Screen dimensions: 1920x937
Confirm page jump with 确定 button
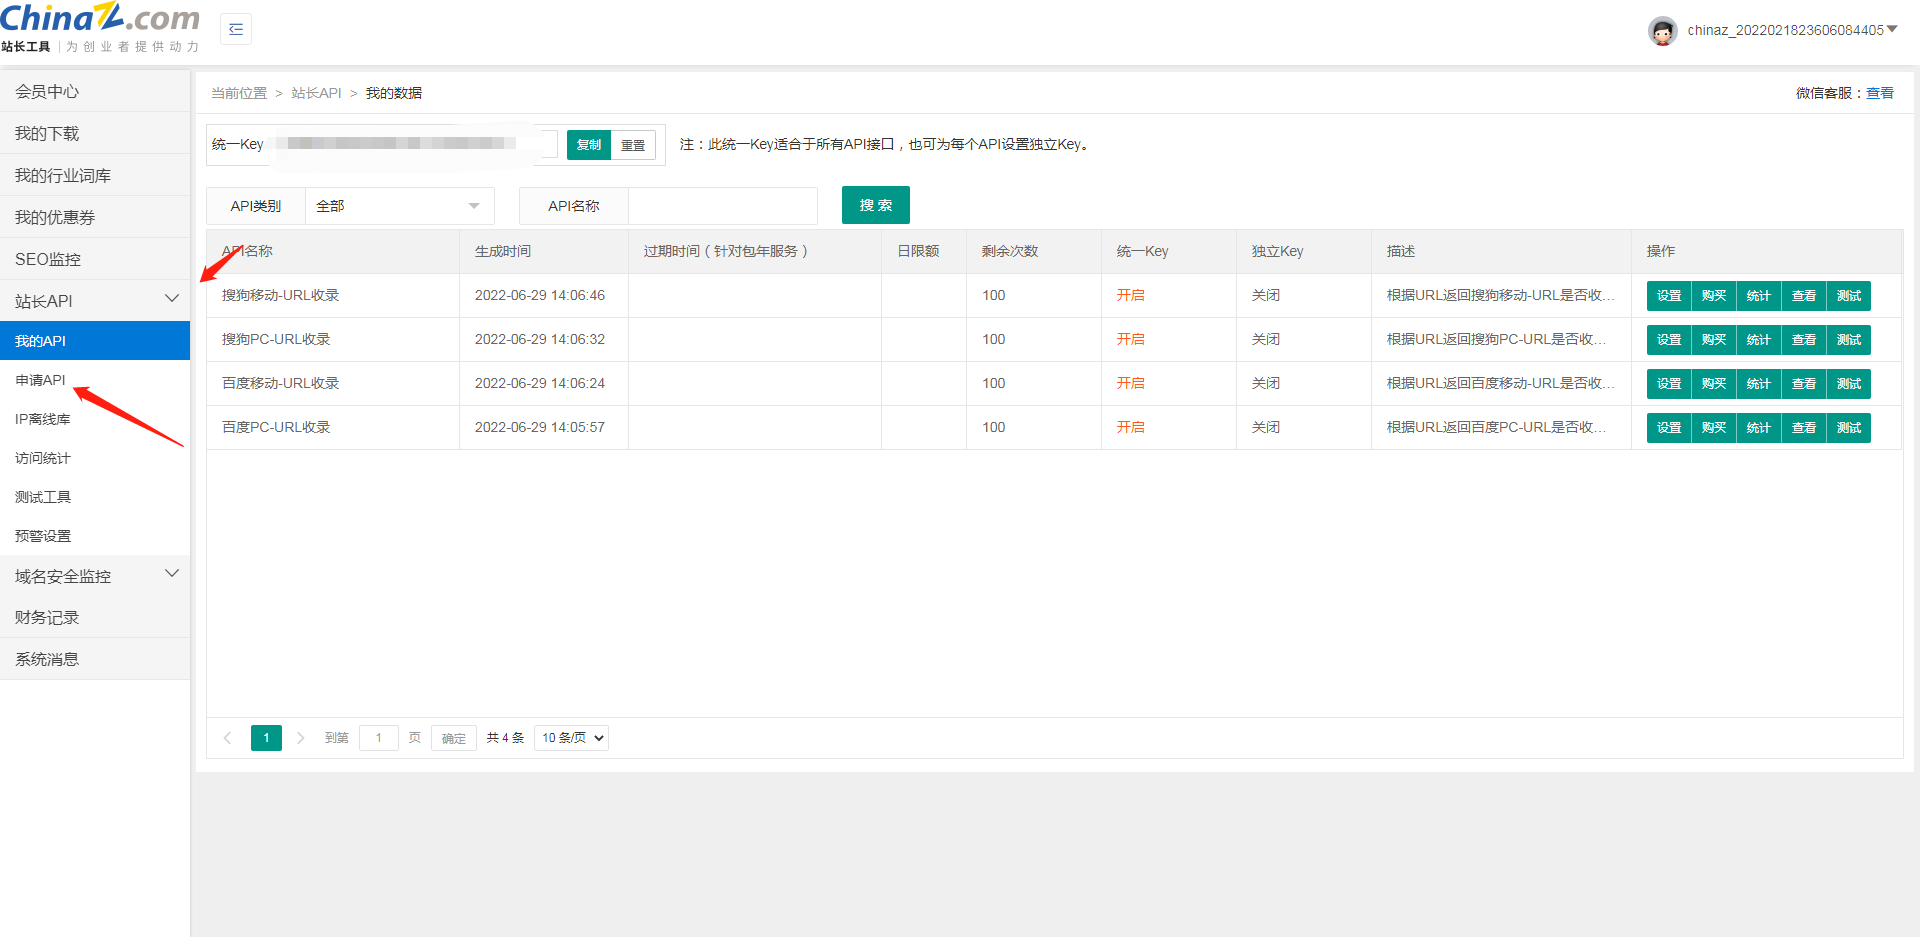[x=454, y=738]
